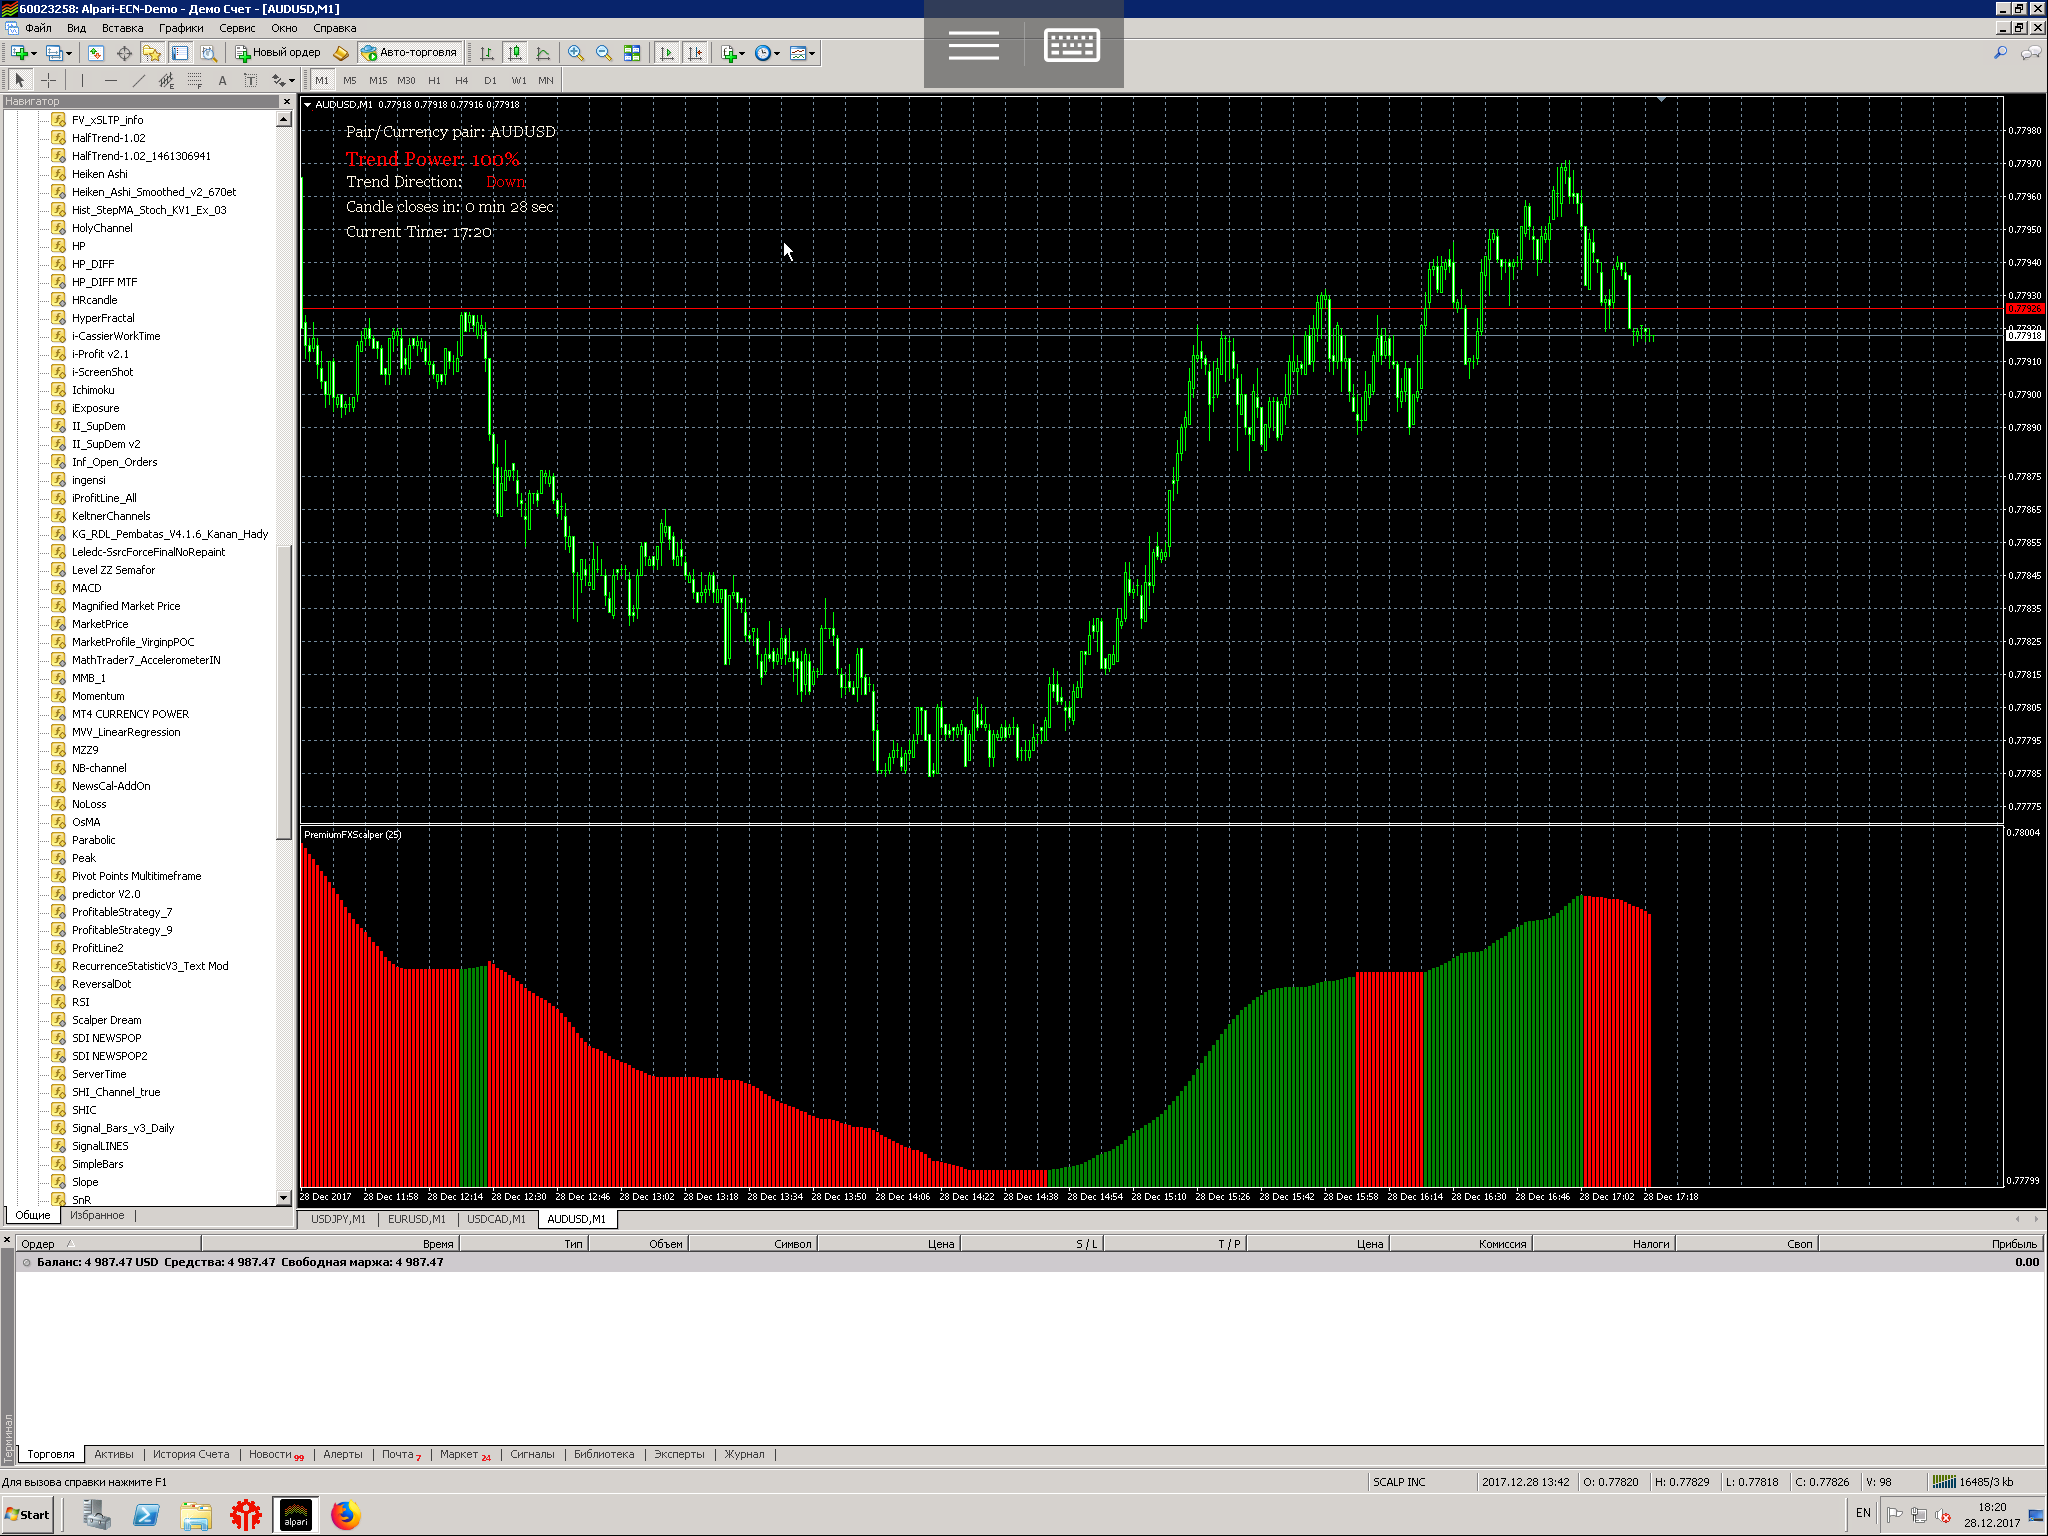Viewport: 2048px width, 1536px height.
Task: Click the search magnifier in the toolbar
Action: click(x=2000, y=53)
